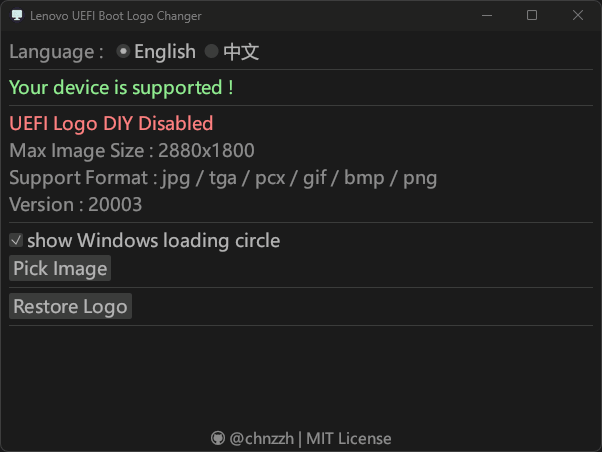
Task: Click the 'Language :' label
Action: [x=56, y=52]
